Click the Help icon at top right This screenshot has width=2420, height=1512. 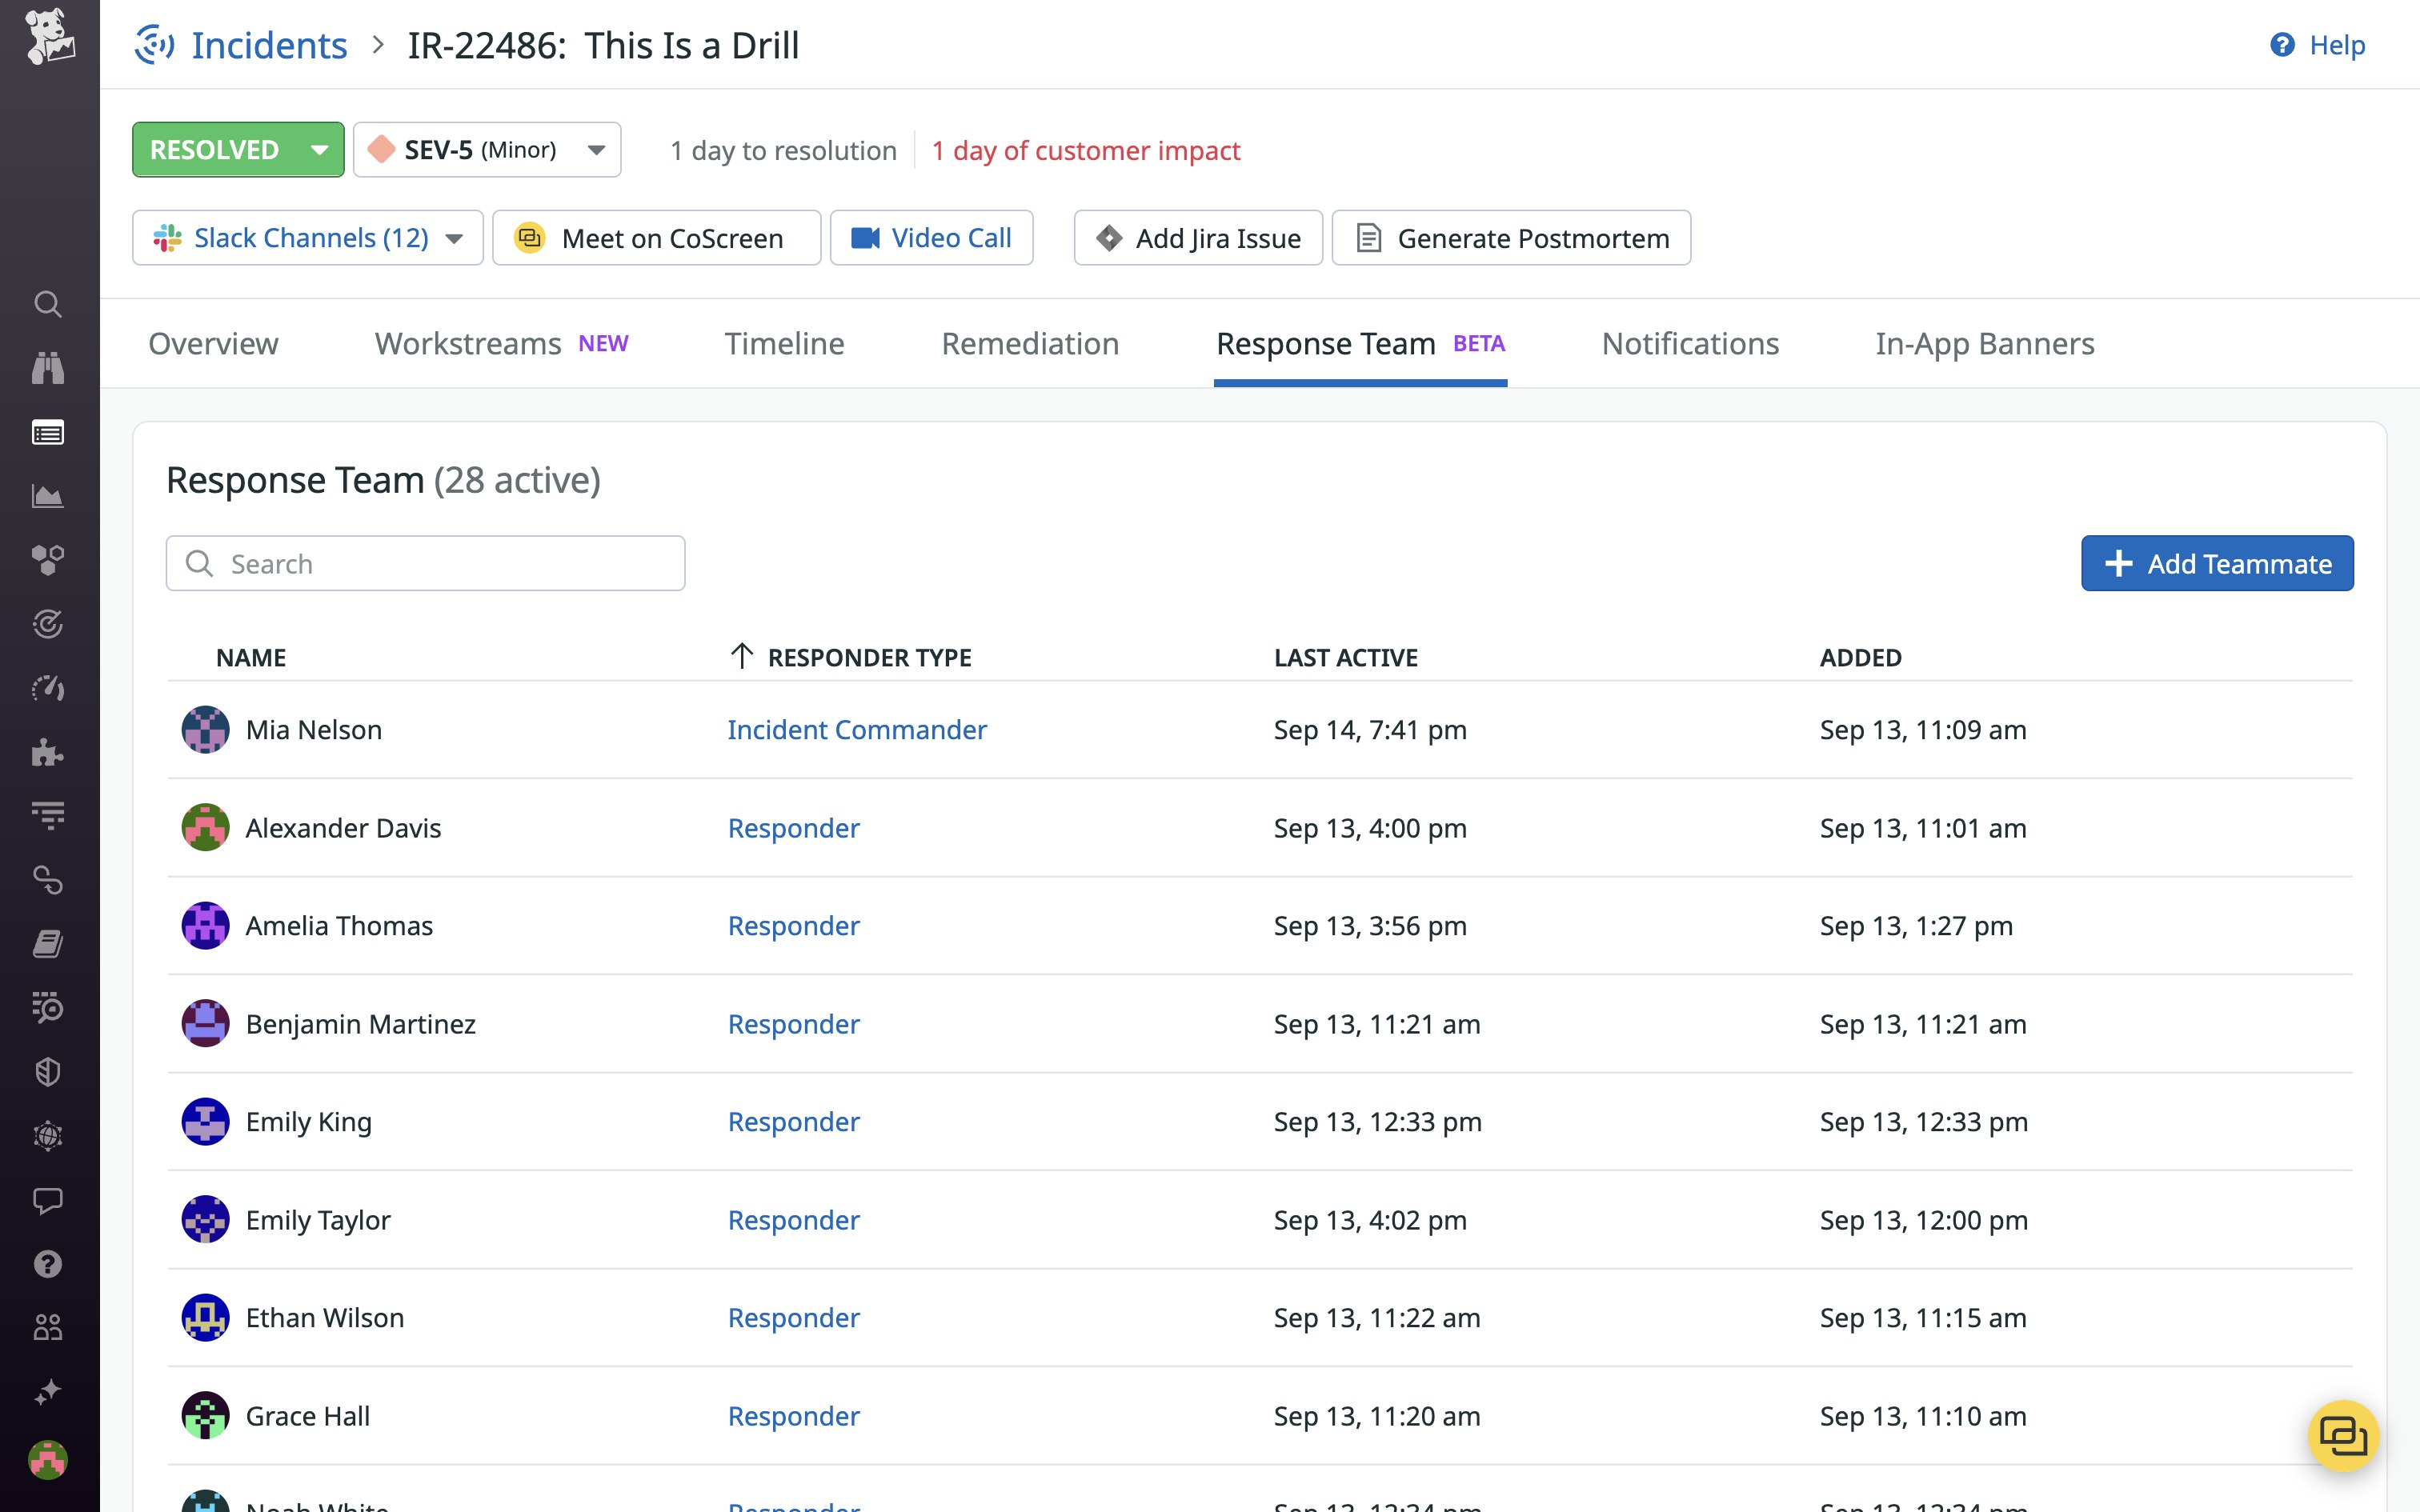pyautogui.click(x=2282, y=45)
